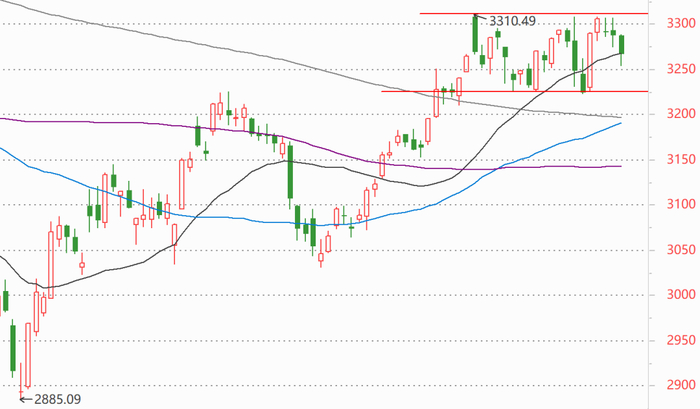The height and width of the screenshot is (409, 700).
Task: Click the 2885.09 low price label
Action: click(x=58, y=399)
